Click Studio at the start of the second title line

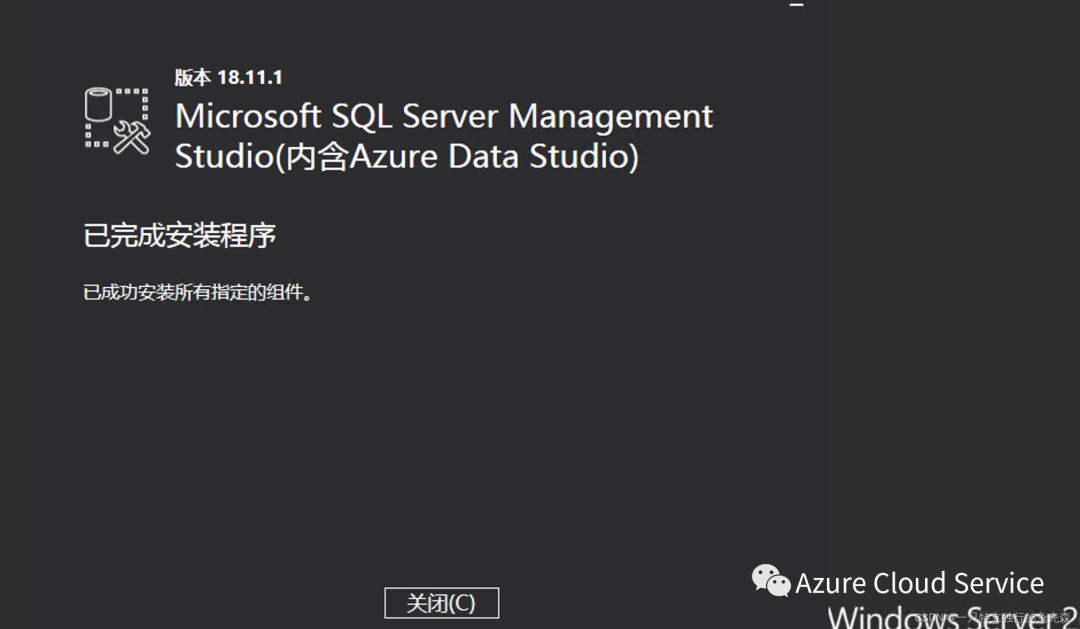pyautogui.click(x=221, y=157)
